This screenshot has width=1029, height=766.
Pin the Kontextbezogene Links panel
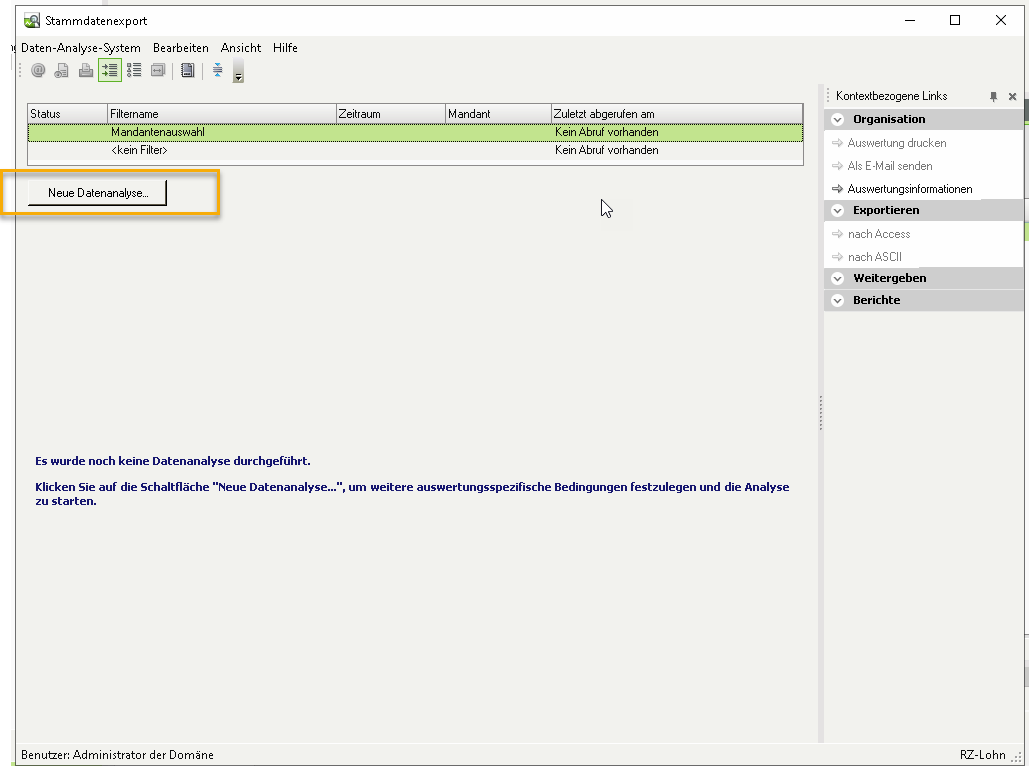click(x=993, y=97)
